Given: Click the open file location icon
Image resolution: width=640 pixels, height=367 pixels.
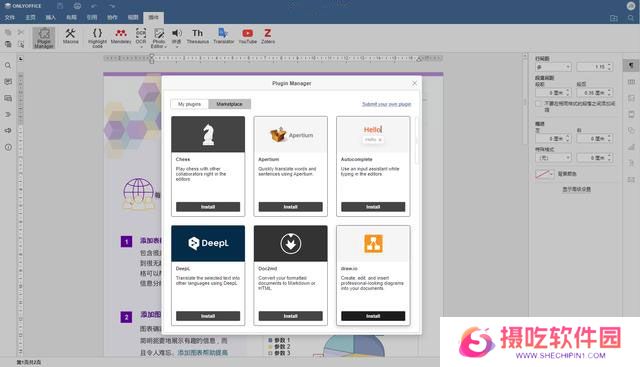Looking at the screenshot, I should 613,18.
